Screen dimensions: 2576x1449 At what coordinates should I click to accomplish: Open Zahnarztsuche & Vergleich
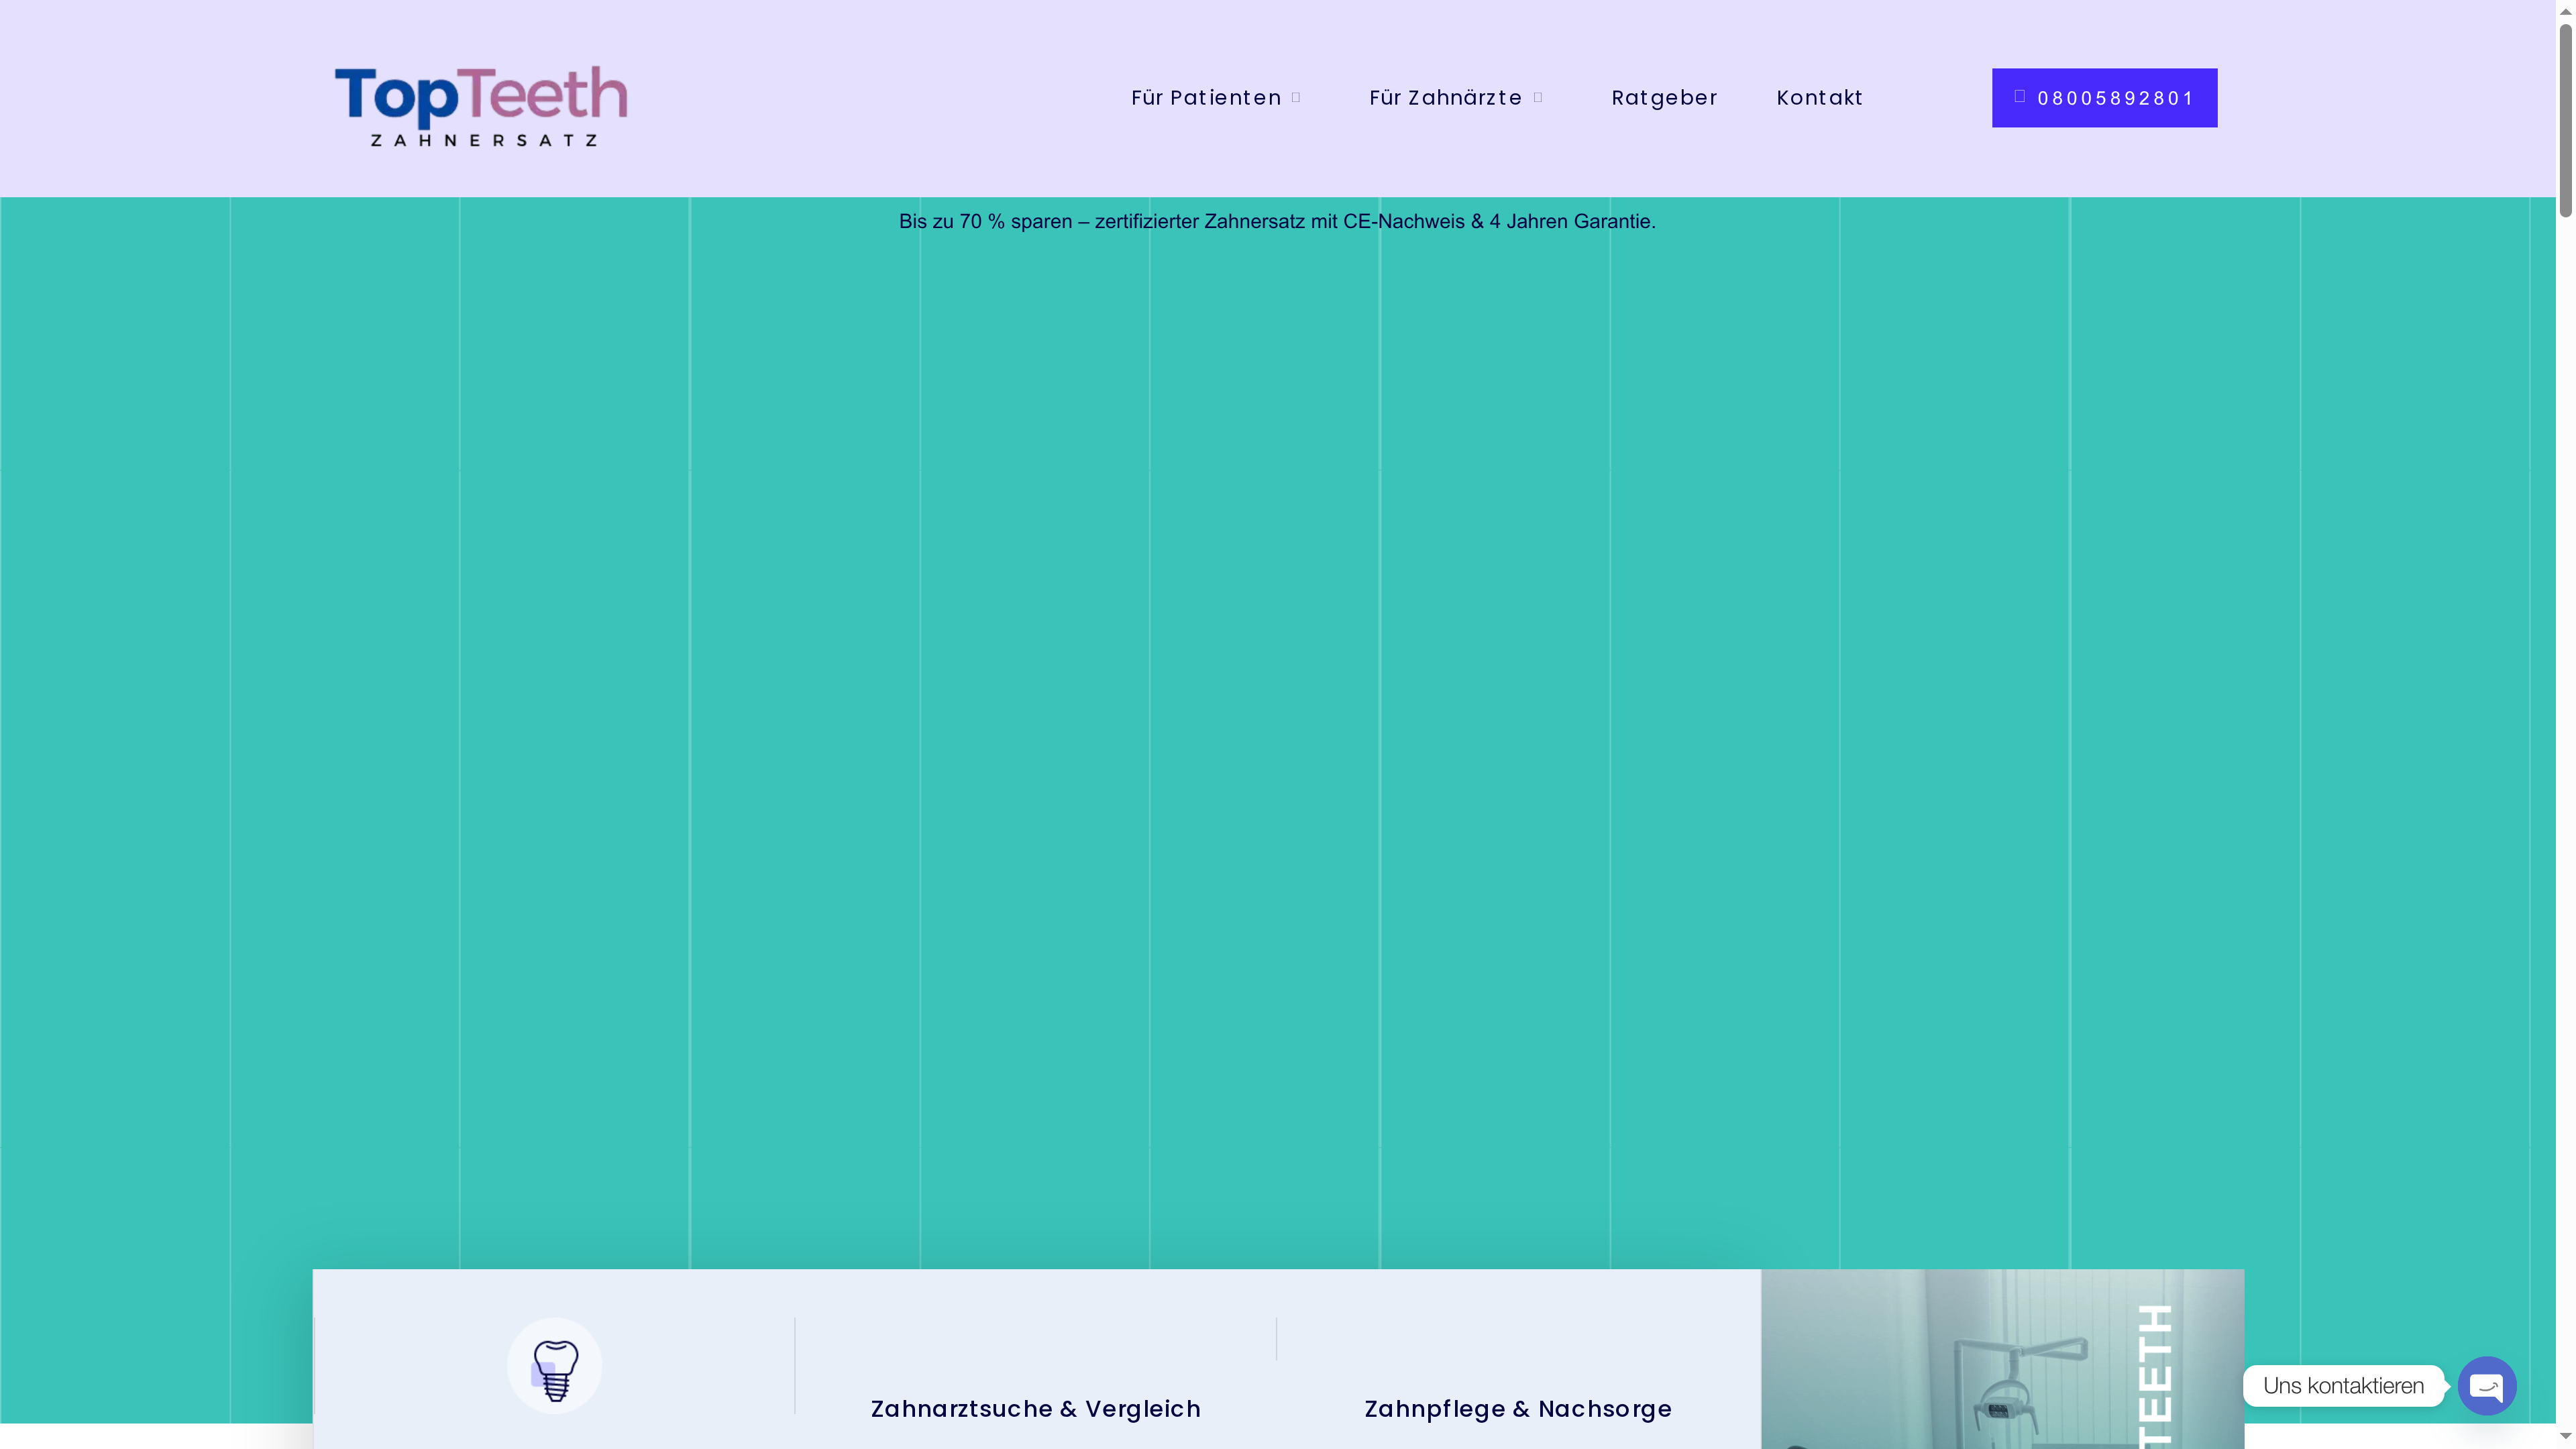pos(1036,1408)
